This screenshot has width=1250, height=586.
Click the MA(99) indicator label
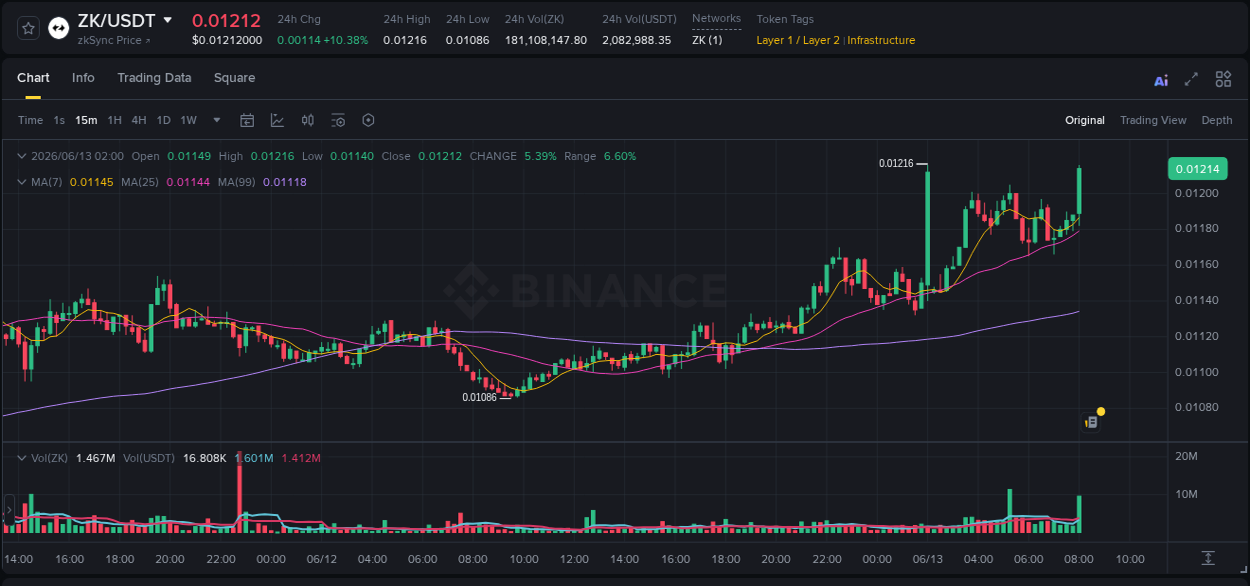[x=238, y=182]
